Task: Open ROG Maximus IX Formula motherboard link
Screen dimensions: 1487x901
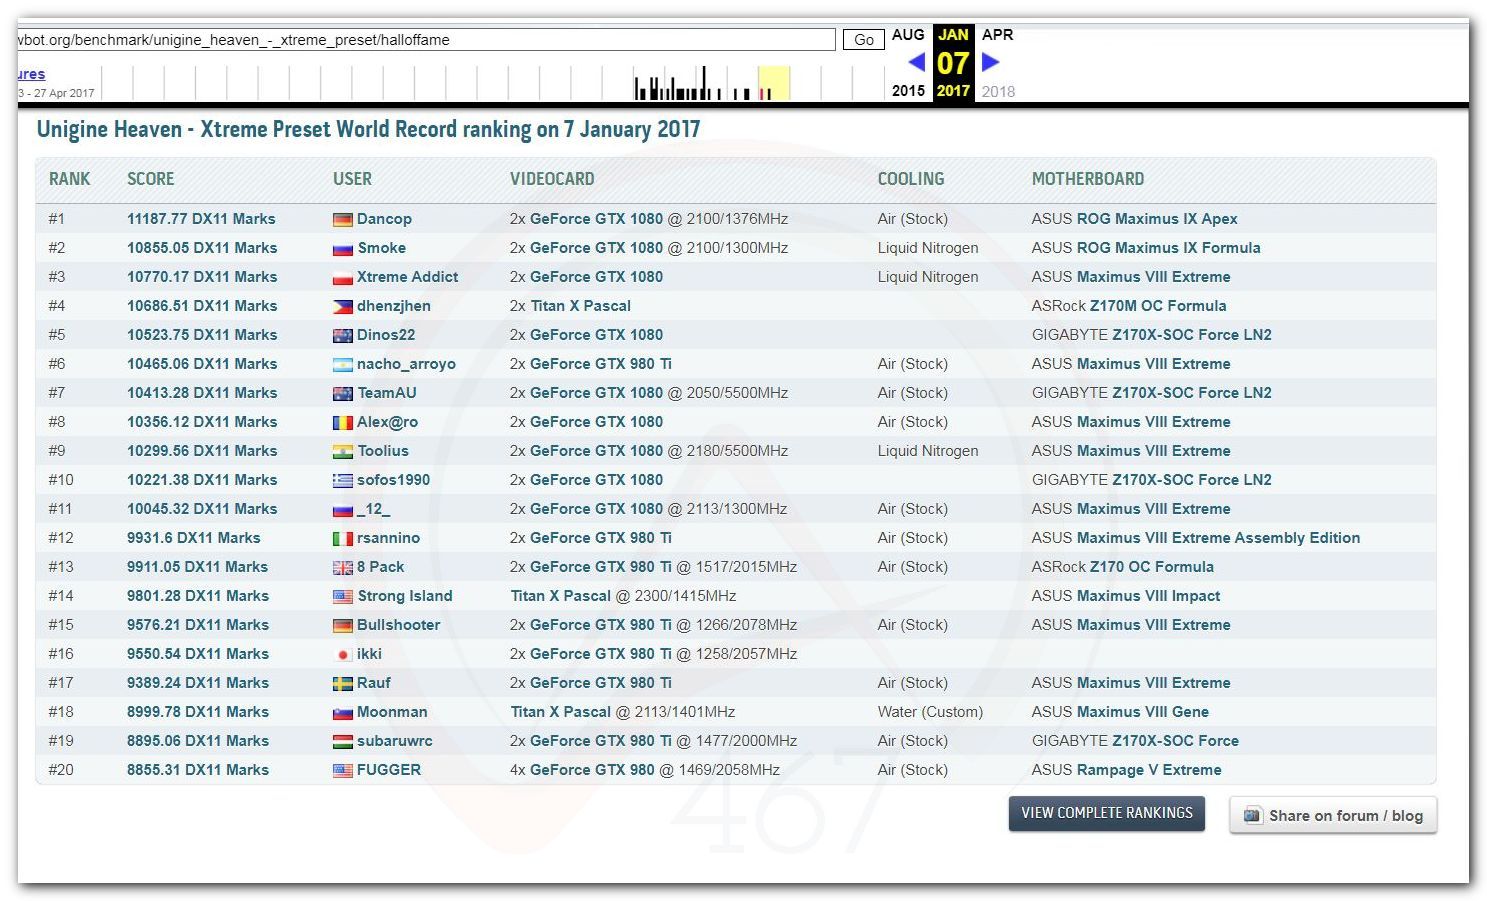Action: [x=1169, y=248]
